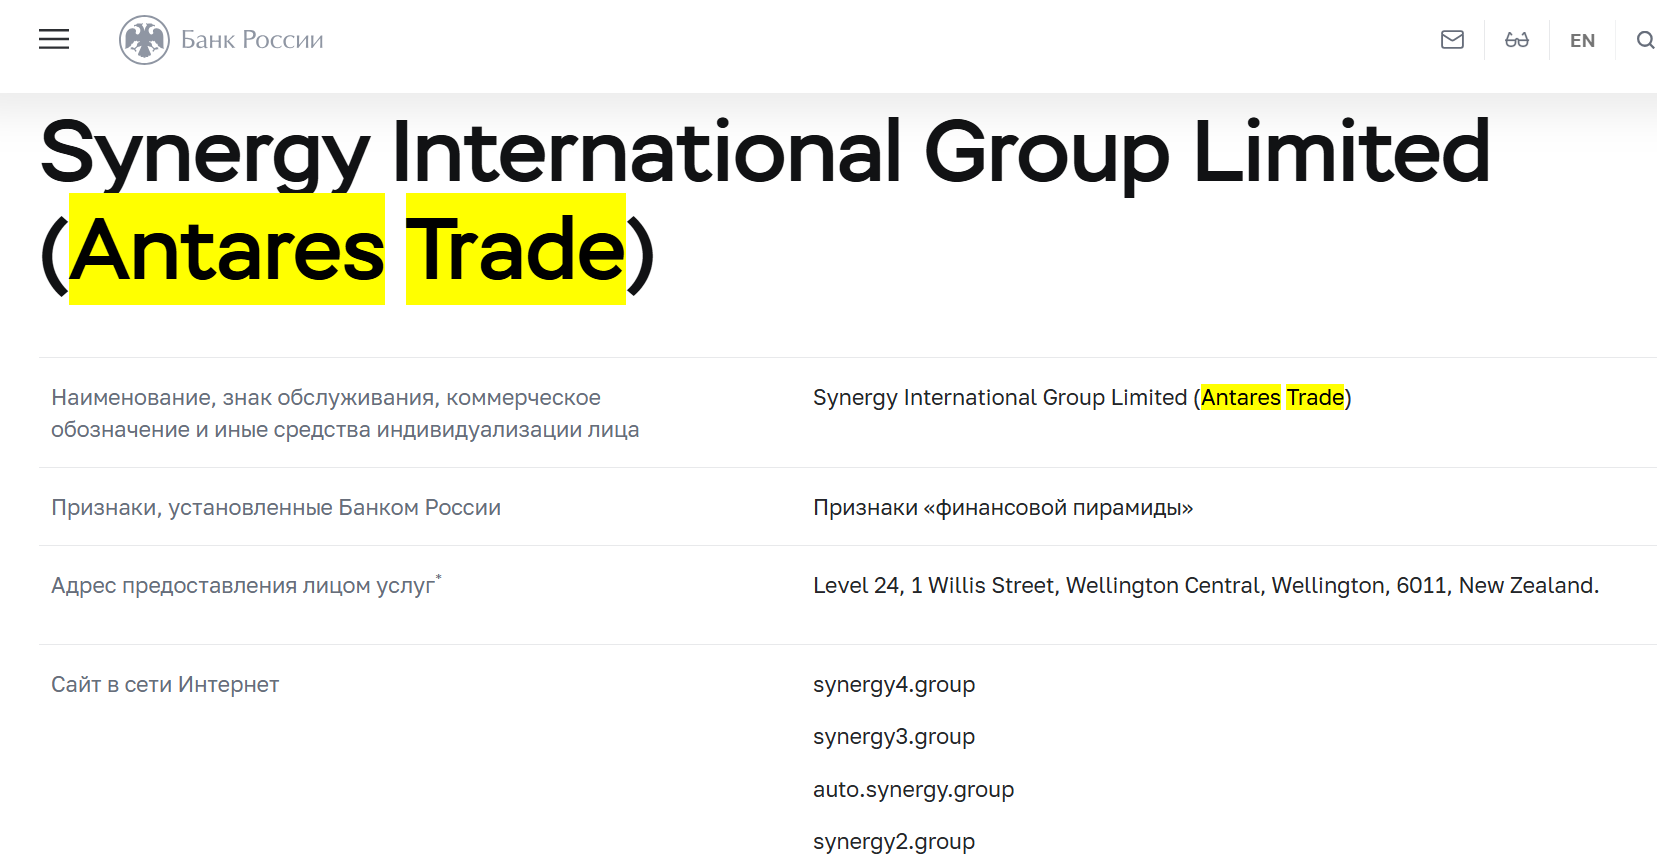Open the search magnifier icon

[x=1645, y=40]
